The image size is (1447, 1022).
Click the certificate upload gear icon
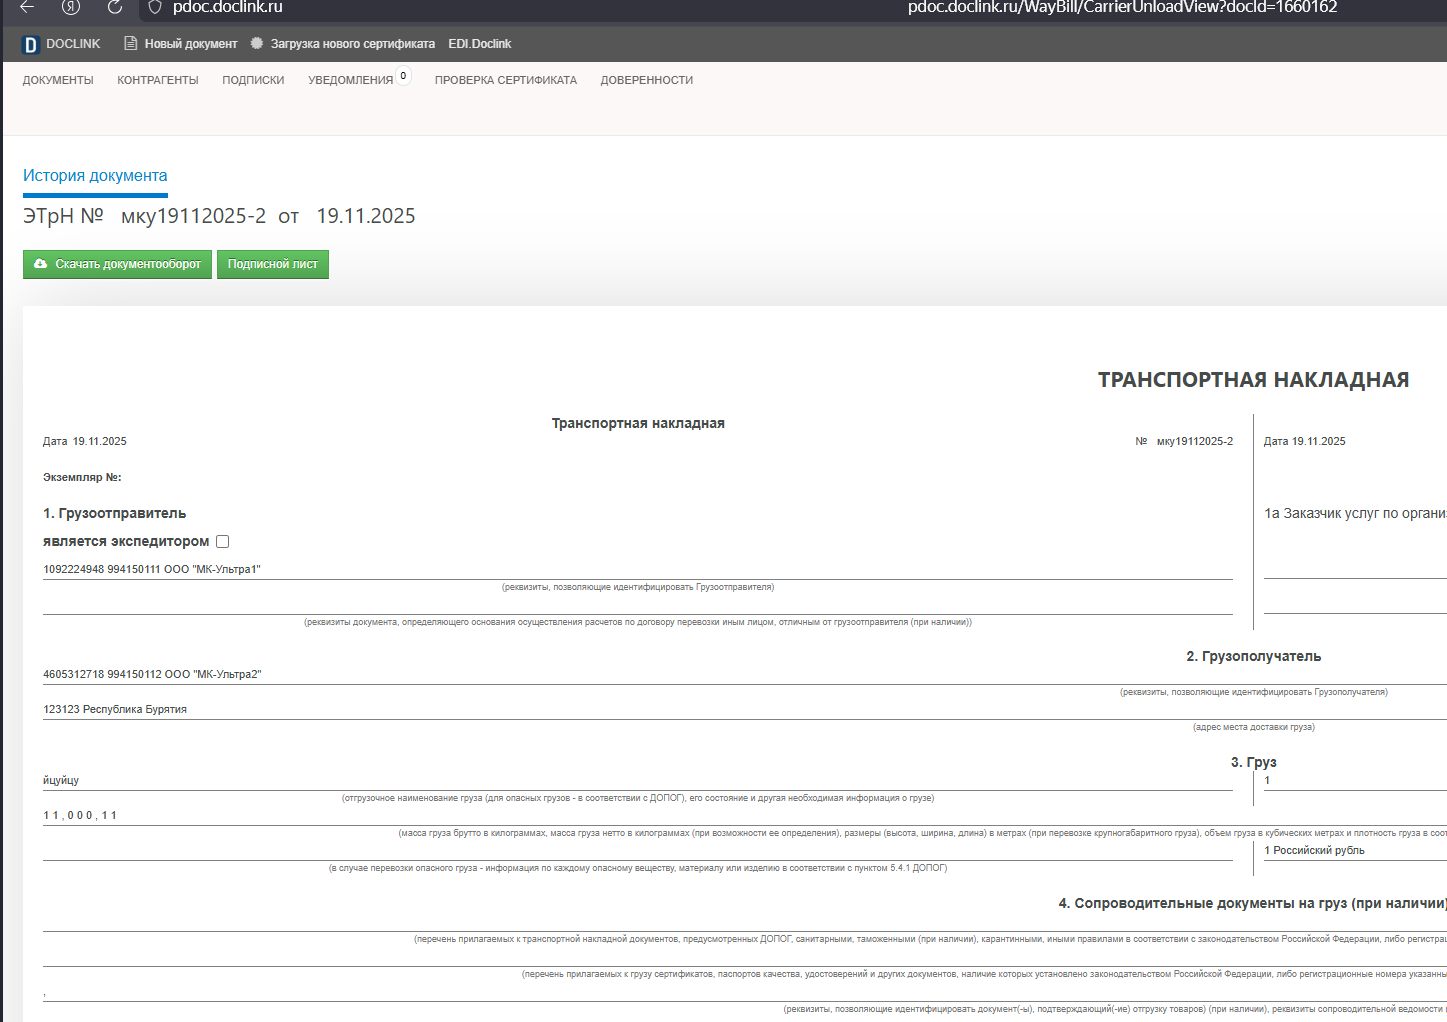[257, 44]
